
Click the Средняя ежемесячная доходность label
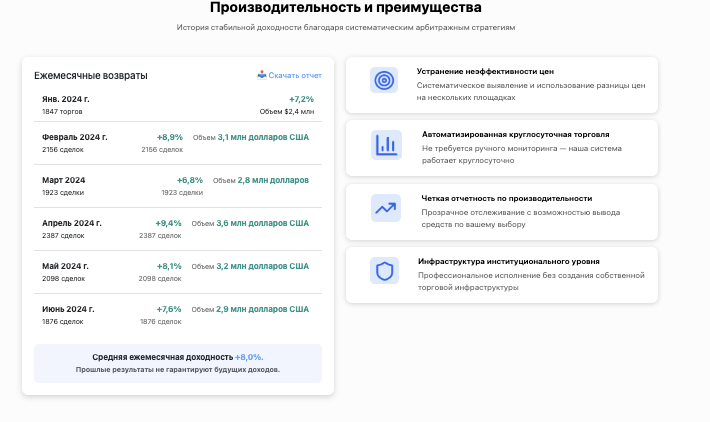(163, 357)
